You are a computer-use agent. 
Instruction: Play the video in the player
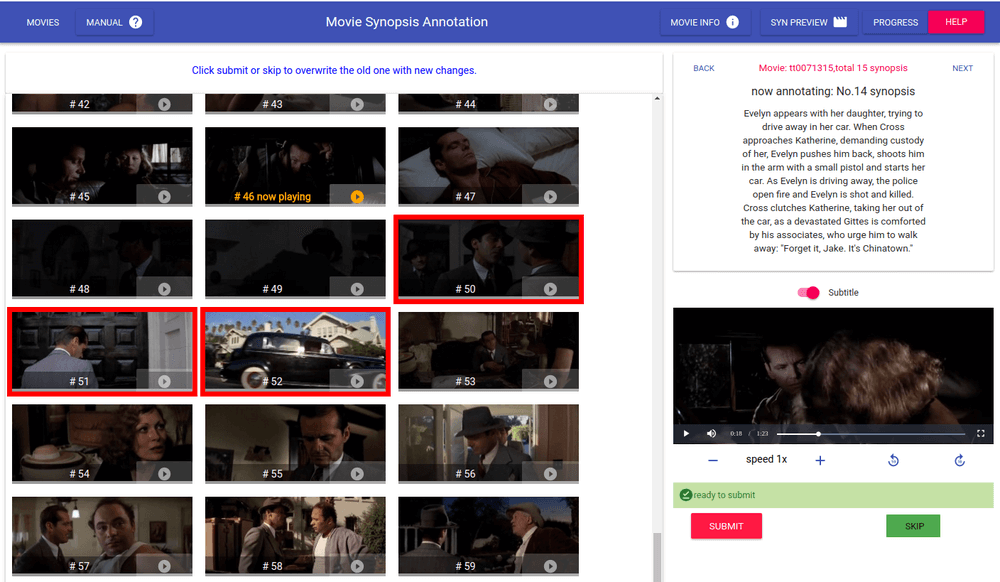click(x=686, y=433)
